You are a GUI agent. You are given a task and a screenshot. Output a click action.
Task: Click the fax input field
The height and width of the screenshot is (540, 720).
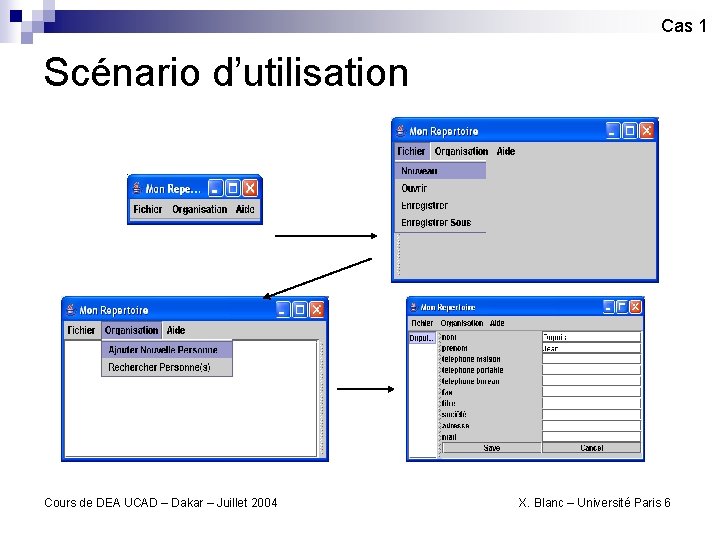[591, 392]
